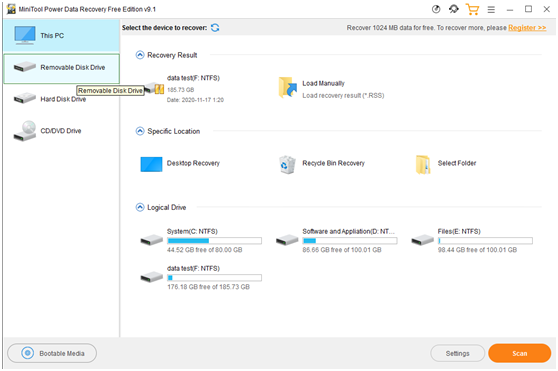Click the Removable Disk Drive icon
558x371 pixels.
pos(25,67)
